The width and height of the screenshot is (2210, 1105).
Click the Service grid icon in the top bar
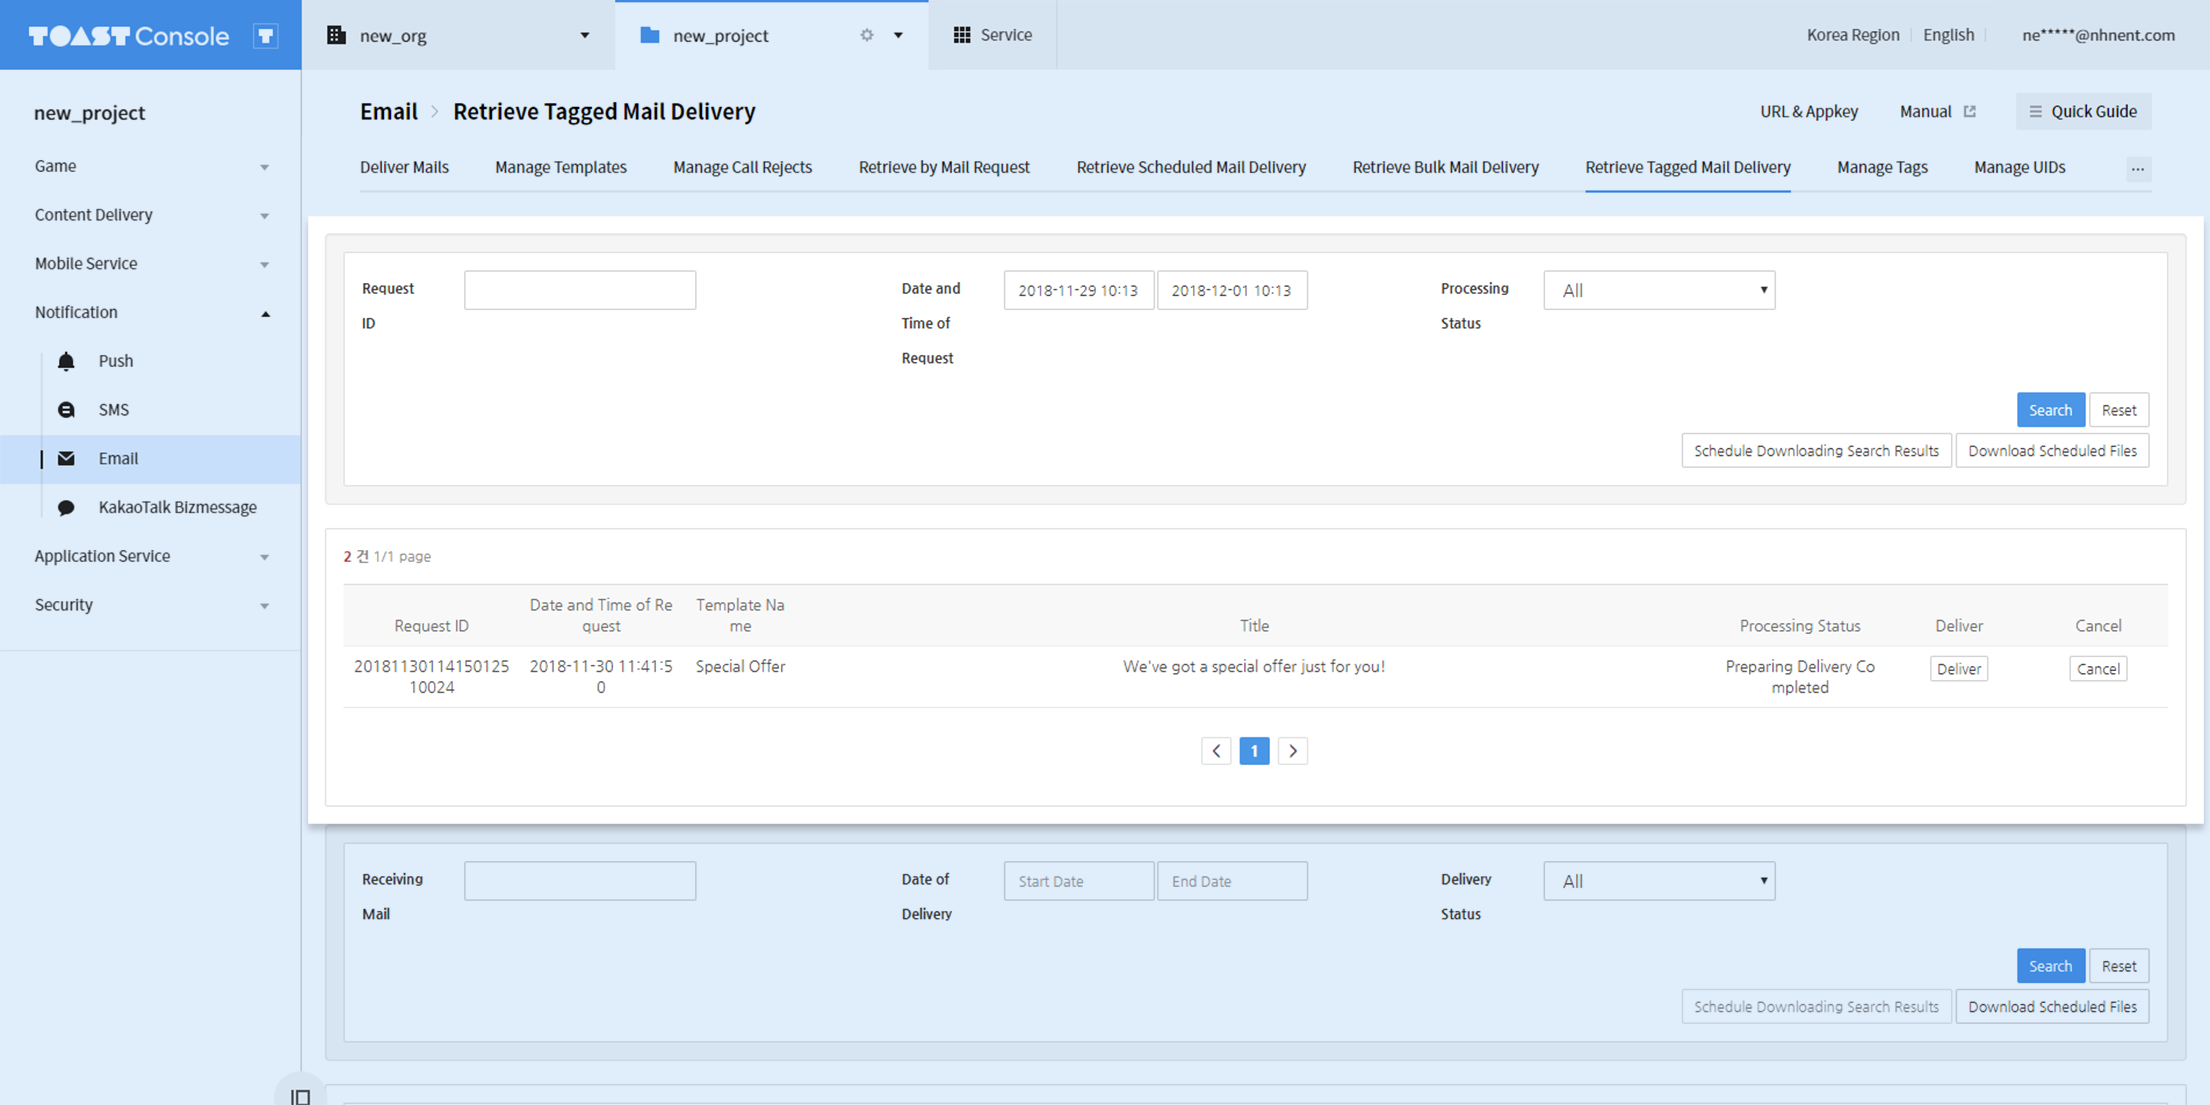coord(961,35)
